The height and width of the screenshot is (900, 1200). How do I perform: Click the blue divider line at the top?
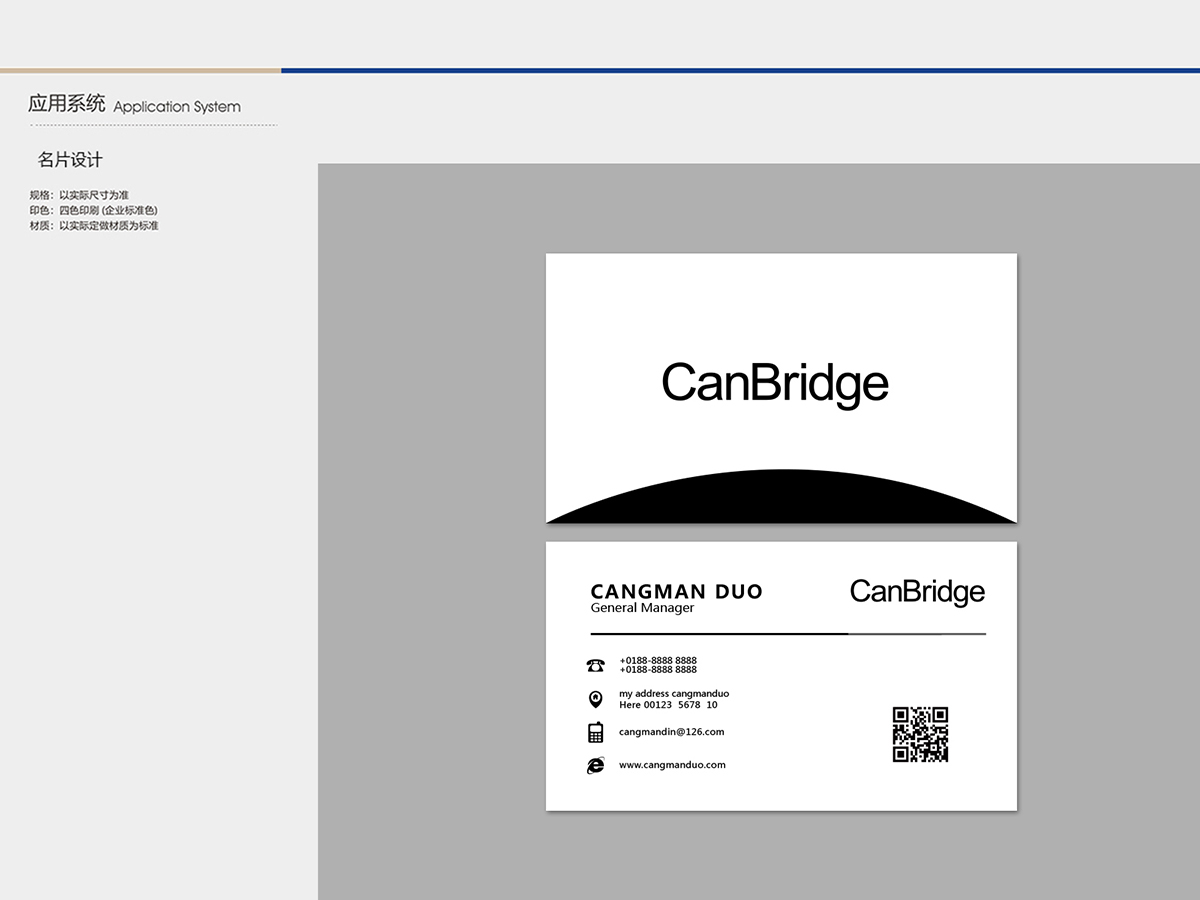pos(740,71)
